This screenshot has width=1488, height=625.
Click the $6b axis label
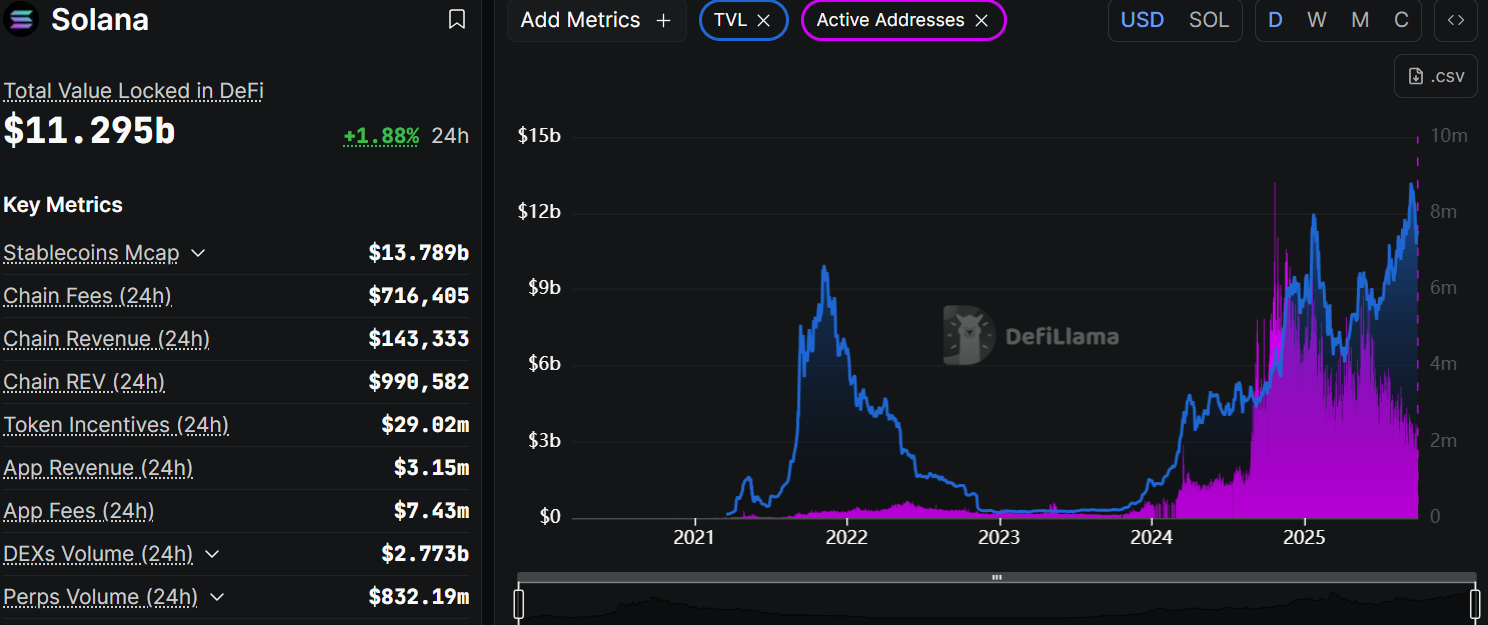[544, 364]
